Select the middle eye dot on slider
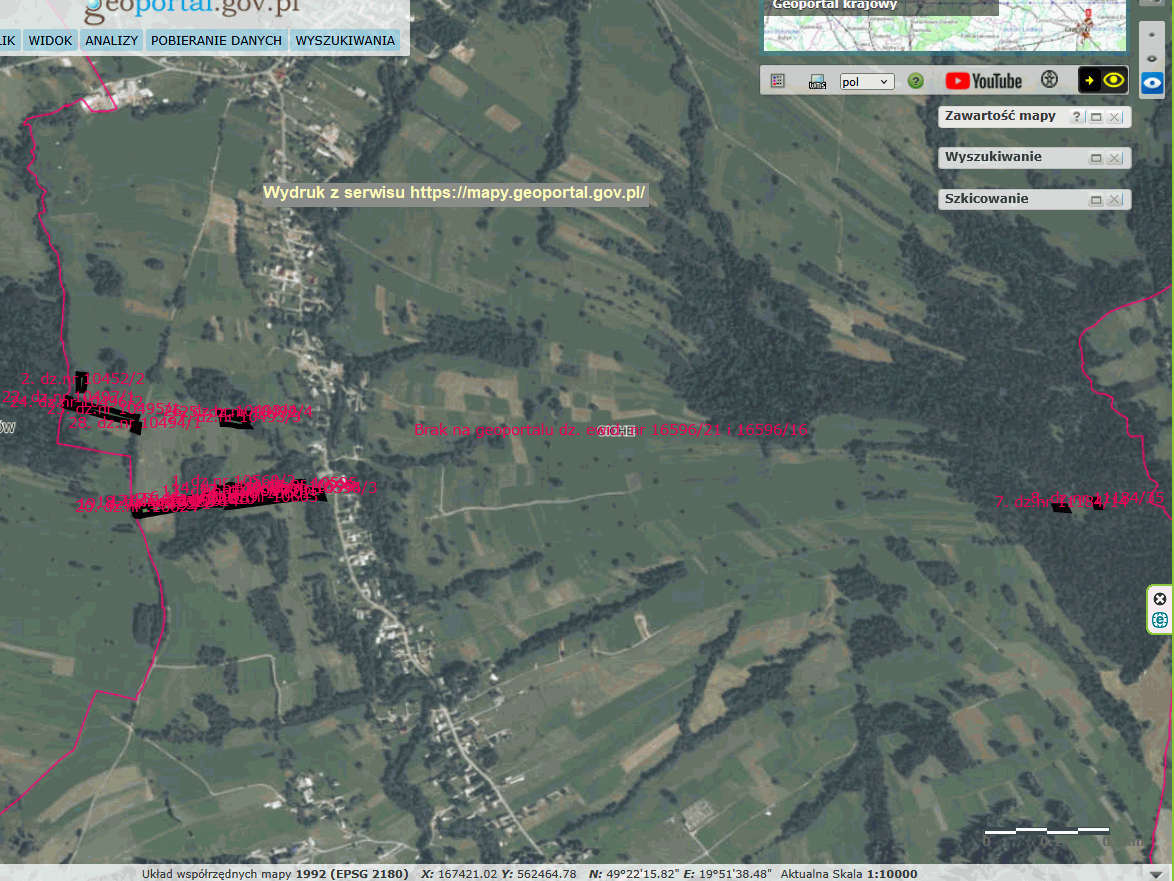 1152,58
